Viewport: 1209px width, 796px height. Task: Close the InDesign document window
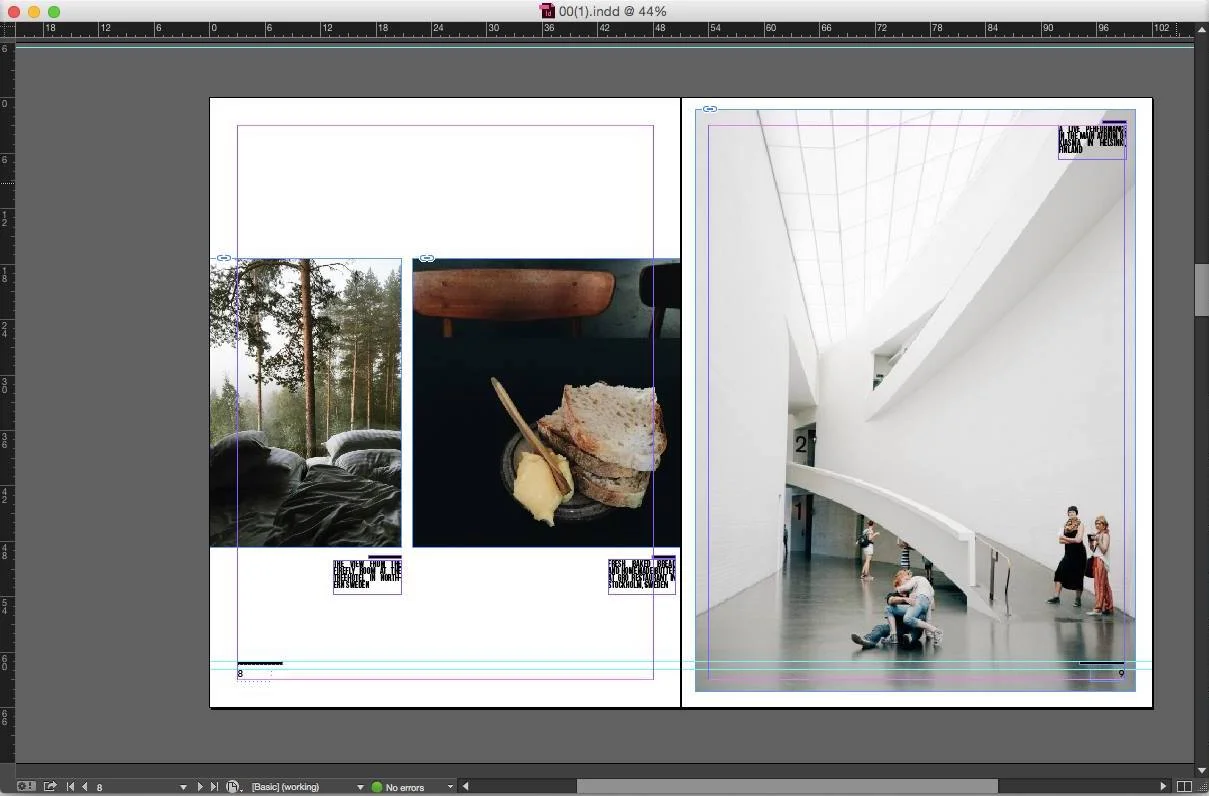pyautogui.click(x=14, y=11)
